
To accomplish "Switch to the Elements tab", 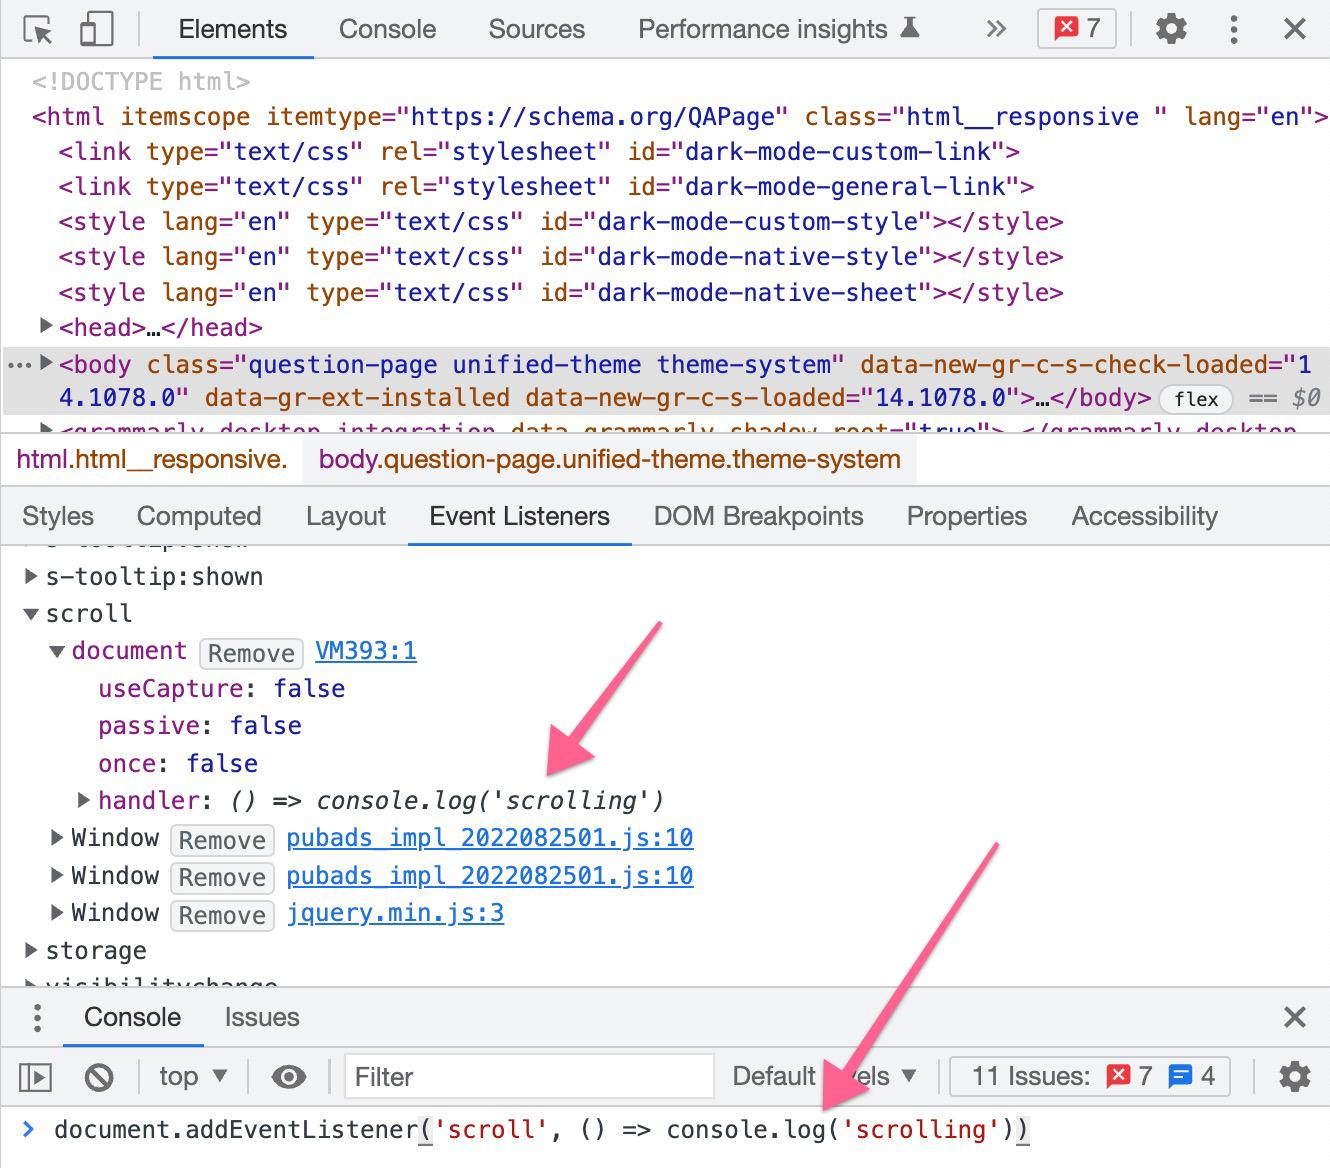I will (233, 29).
